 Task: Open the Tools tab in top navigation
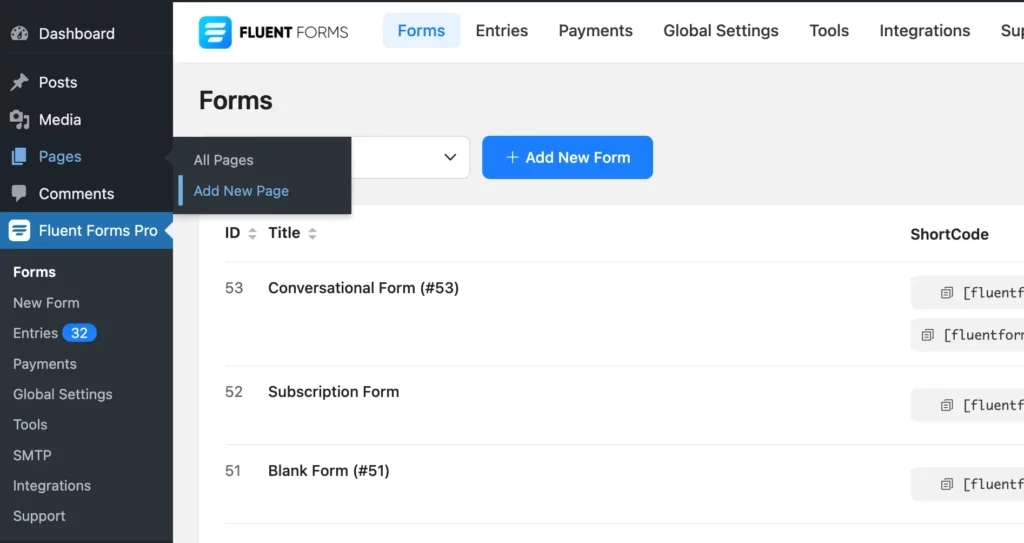(x=829, y=31)
